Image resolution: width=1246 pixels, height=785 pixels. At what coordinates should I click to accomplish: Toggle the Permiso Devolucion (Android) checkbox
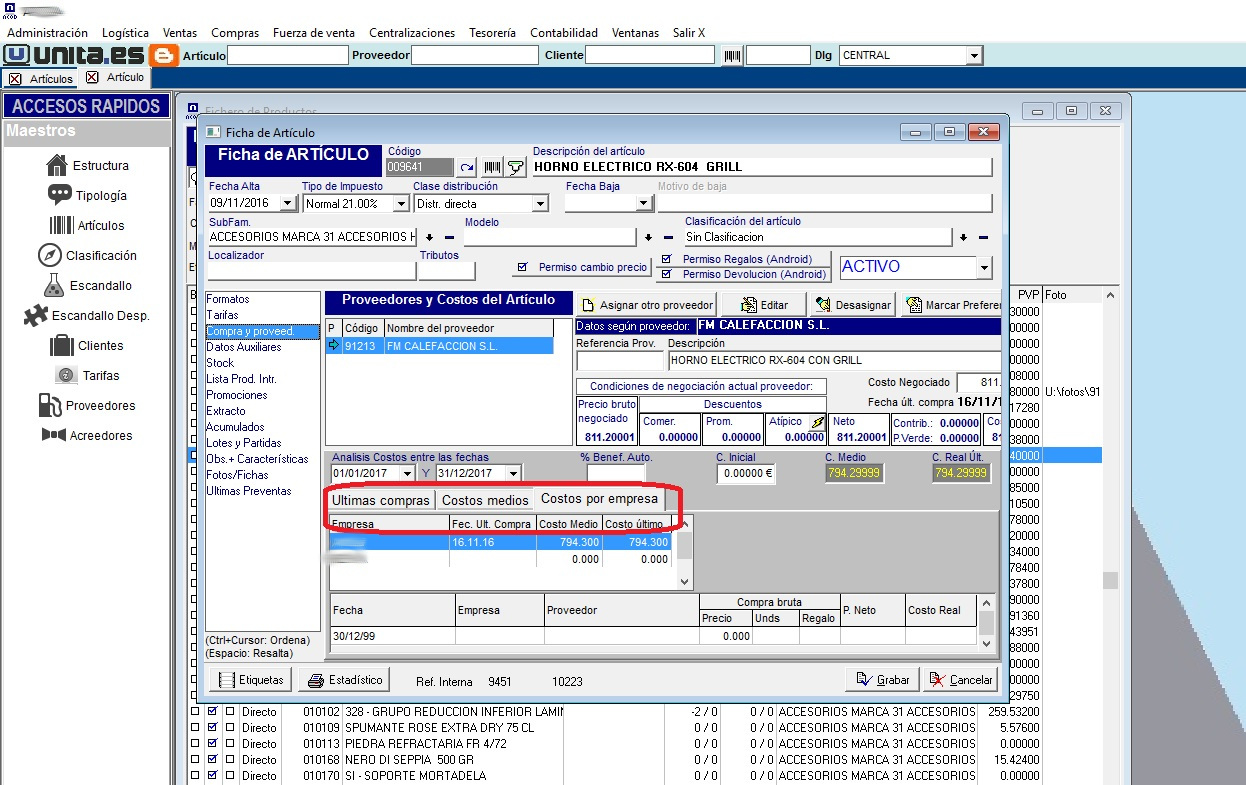666,274
